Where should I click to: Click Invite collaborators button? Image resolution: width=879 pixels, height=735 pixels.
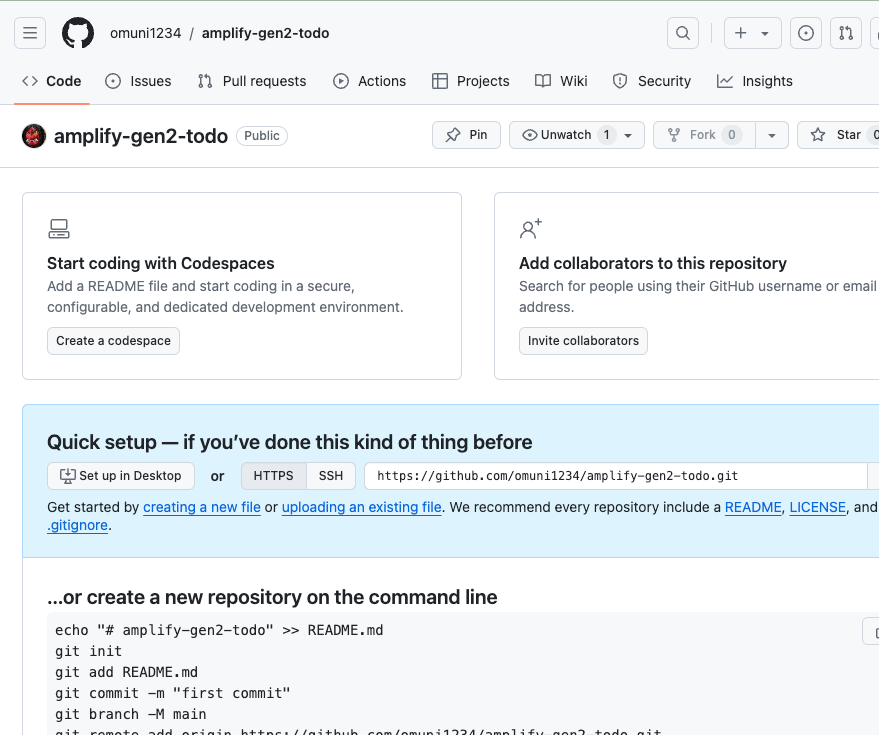[583, 341]
